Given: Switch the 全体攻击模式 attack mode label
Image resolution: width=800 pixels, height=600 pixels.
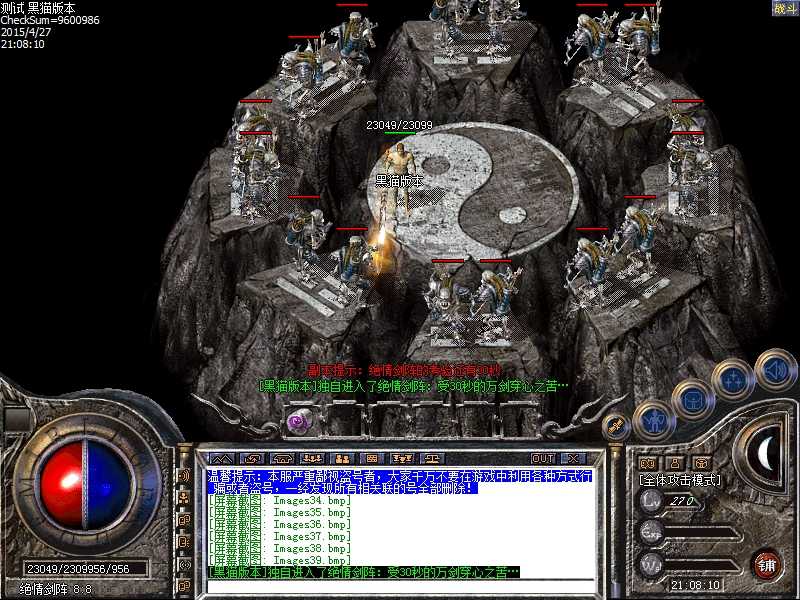Looking at the screenshot, I should pyautogui.click(x=680, y=480).
